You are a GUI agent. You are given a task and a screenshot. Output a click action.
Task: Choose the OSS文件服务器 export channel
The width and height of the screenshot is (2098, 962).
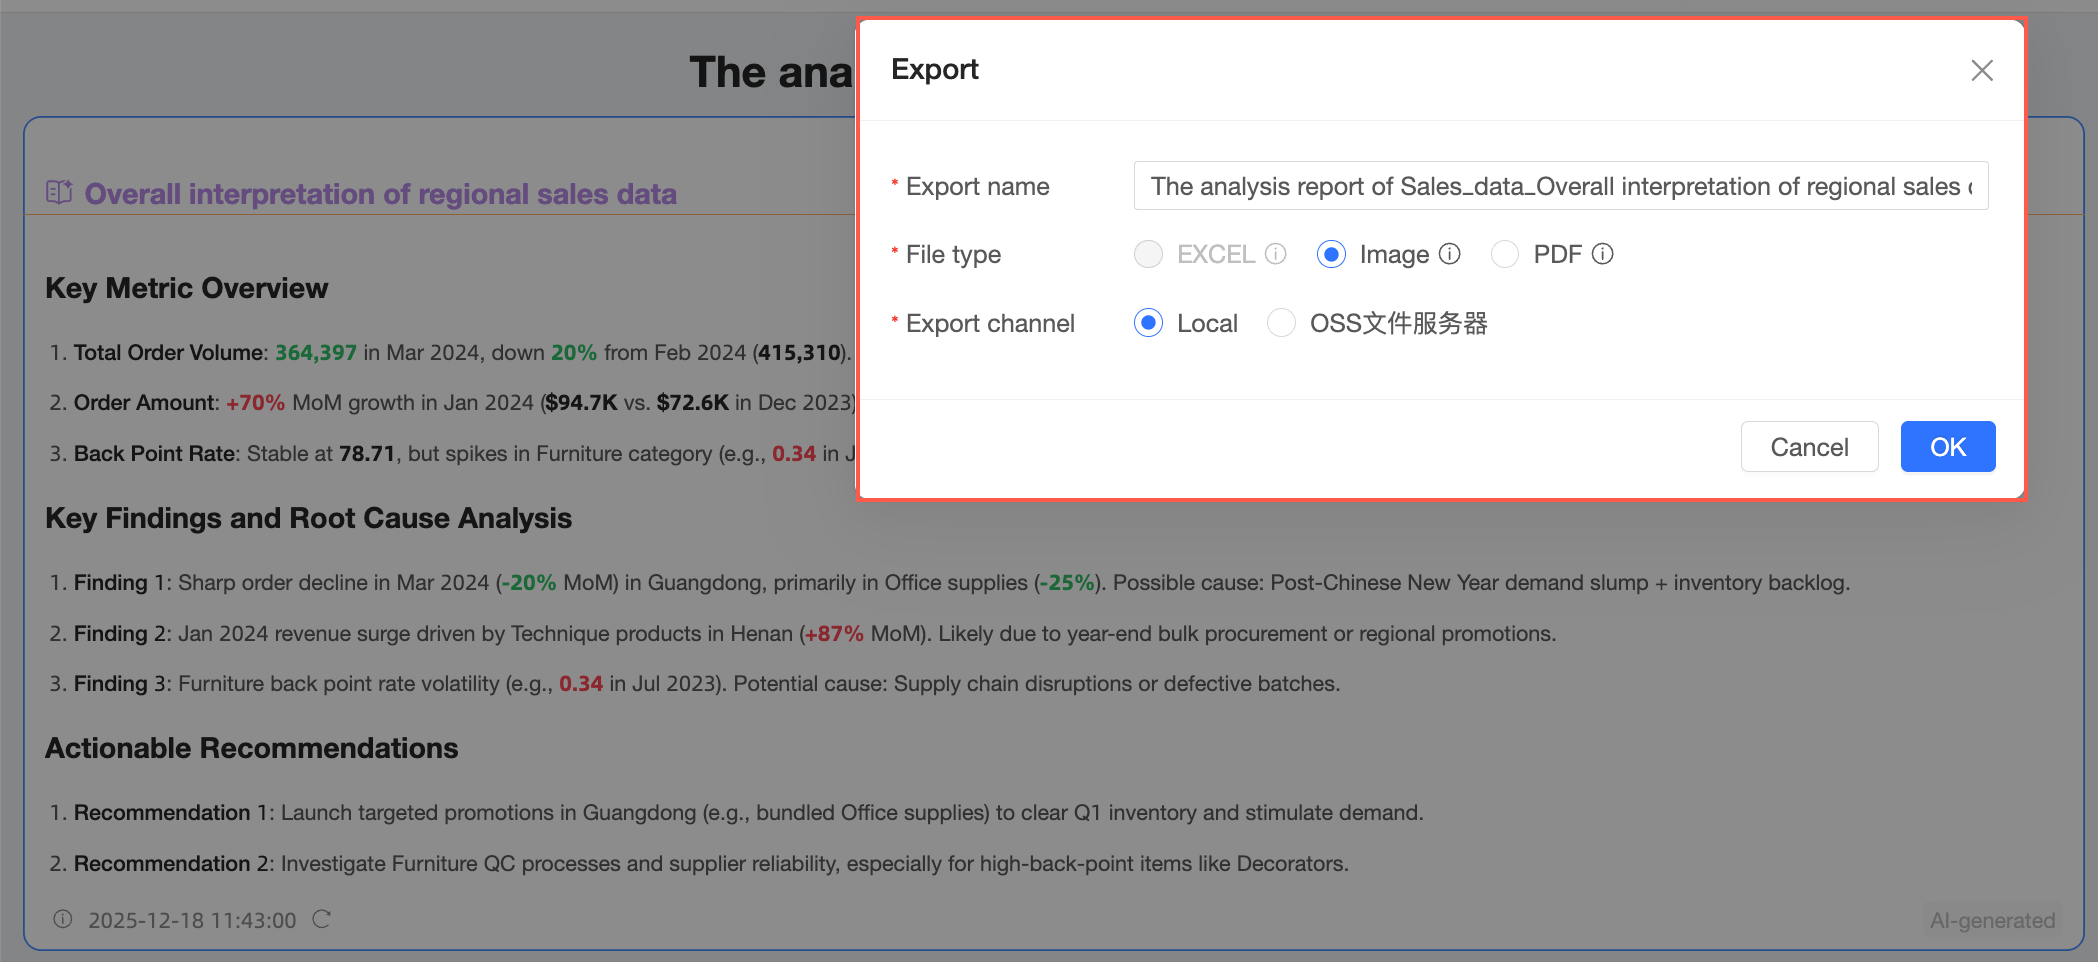(1281, 323)
